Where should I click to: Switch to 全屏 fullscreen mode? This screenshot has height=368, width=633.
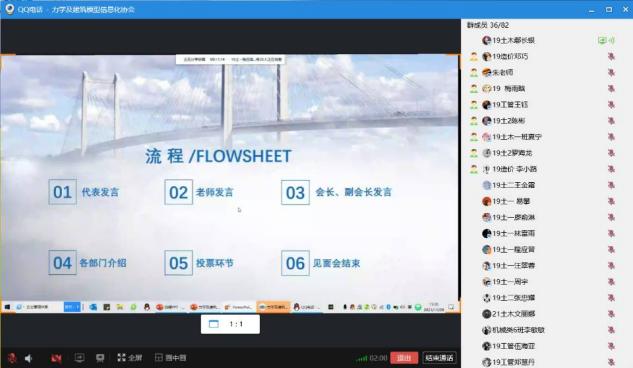pyautogui.click(x=130, y=358)
